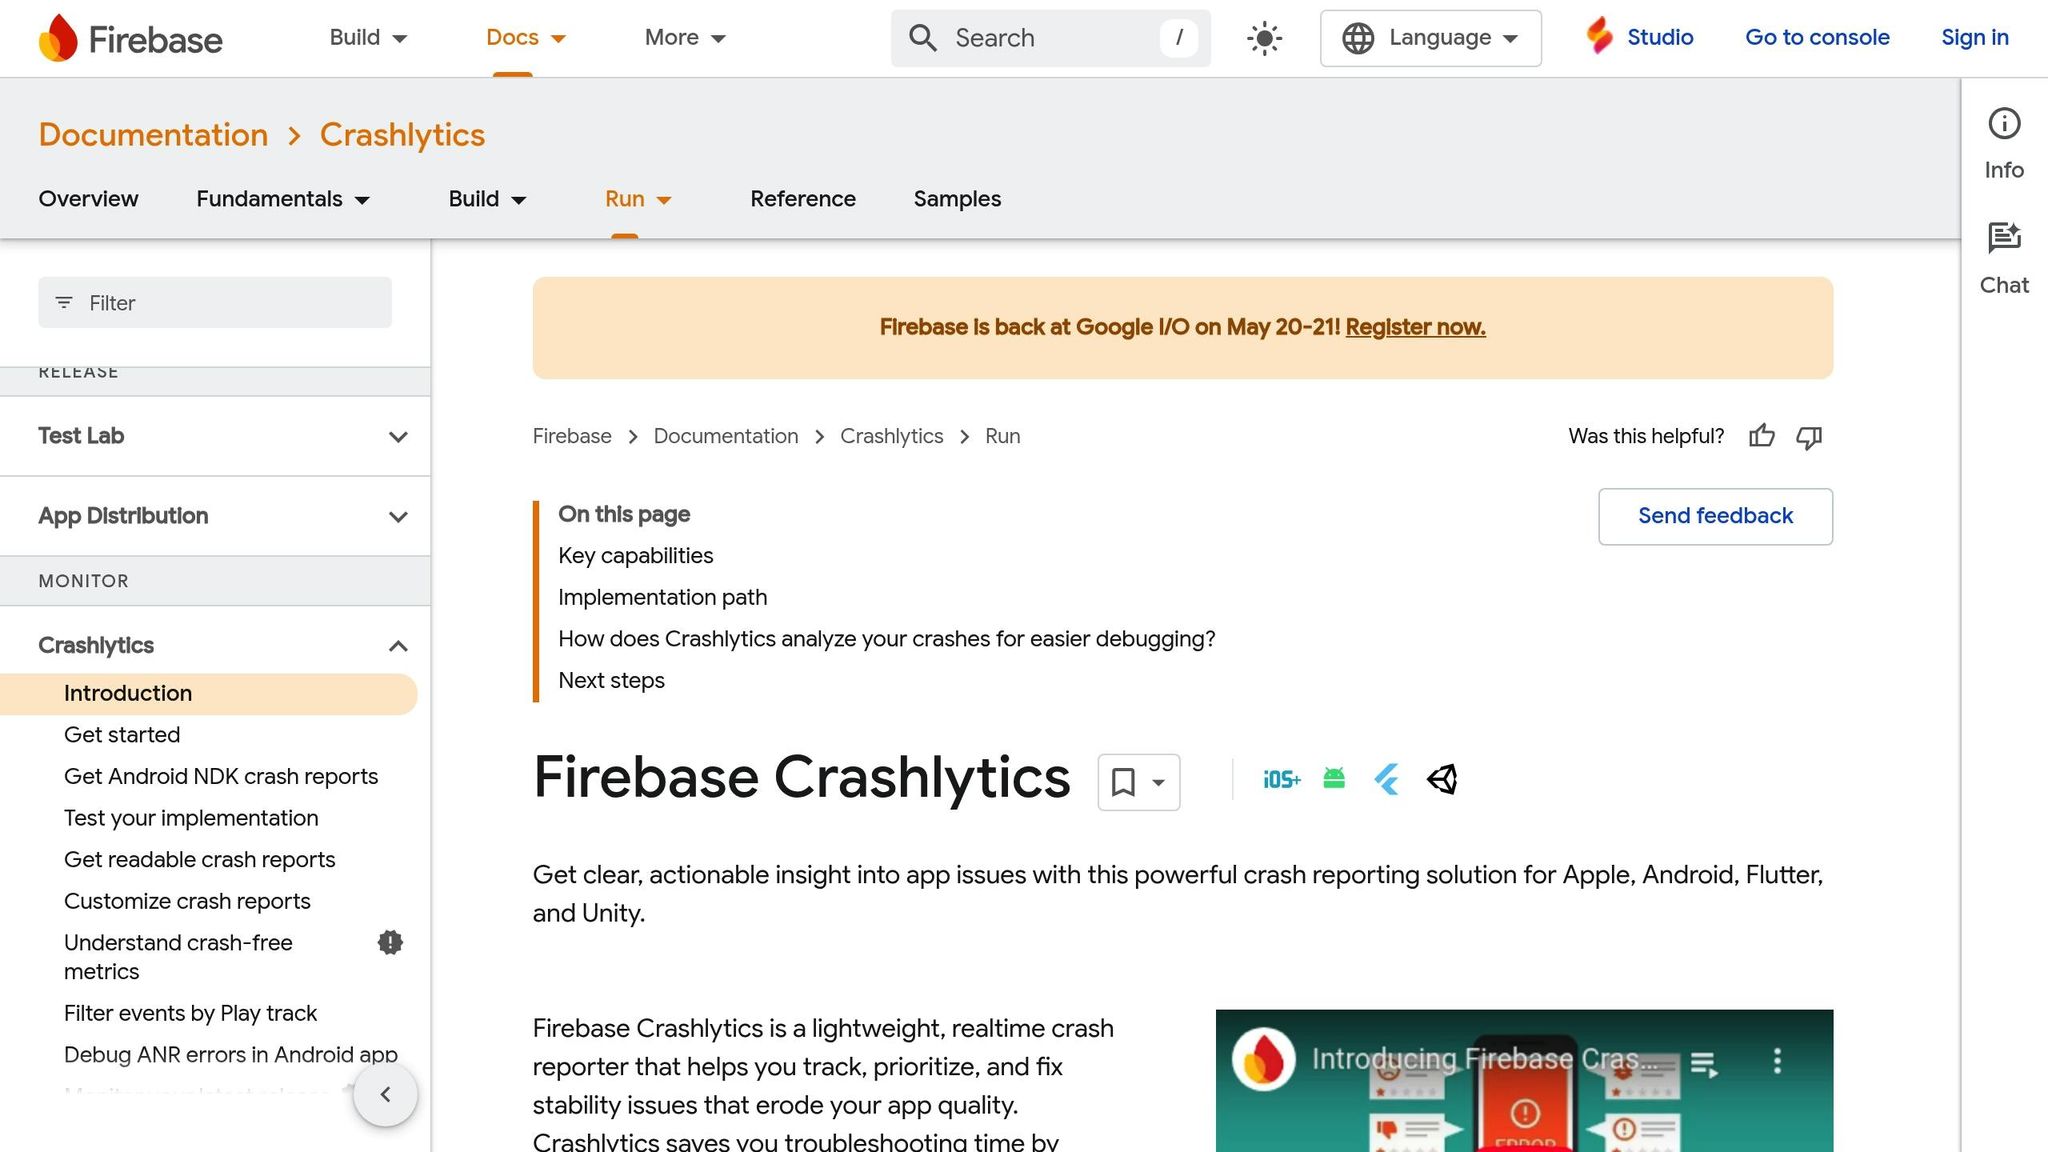Click the filter lines icon in sidebar
Viewport: 2048px width, 1152px height.
tap(64, 302)
